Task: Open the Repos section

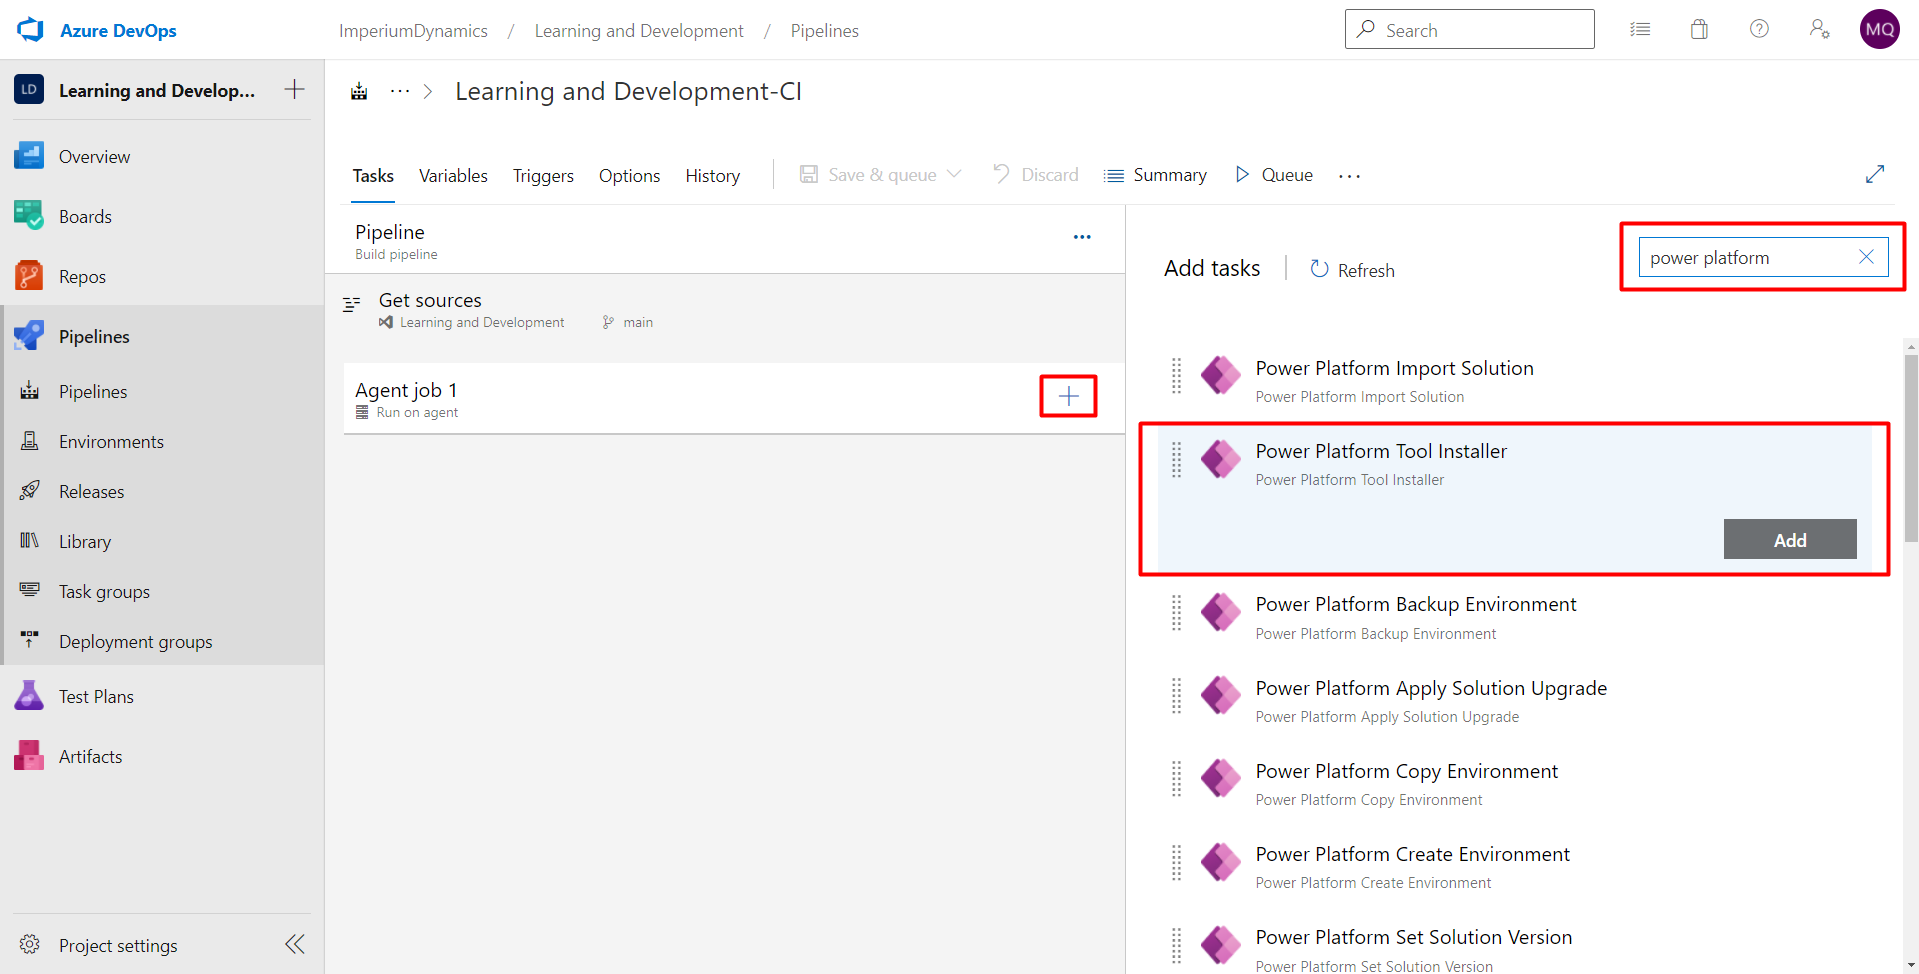Action: tap(82, 276)
